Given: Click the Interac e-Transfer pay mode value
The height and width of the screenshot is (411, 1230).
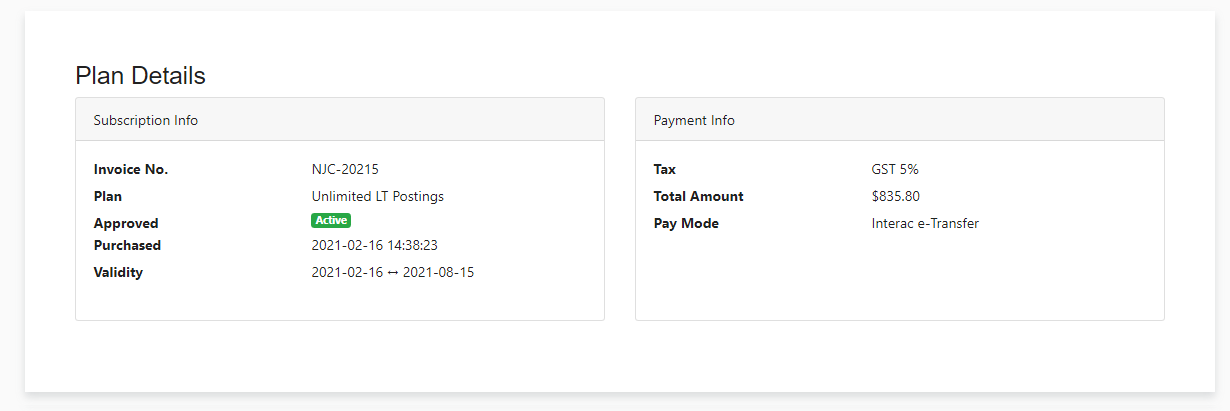Looking at the screenshot, I should coord(924,223).
